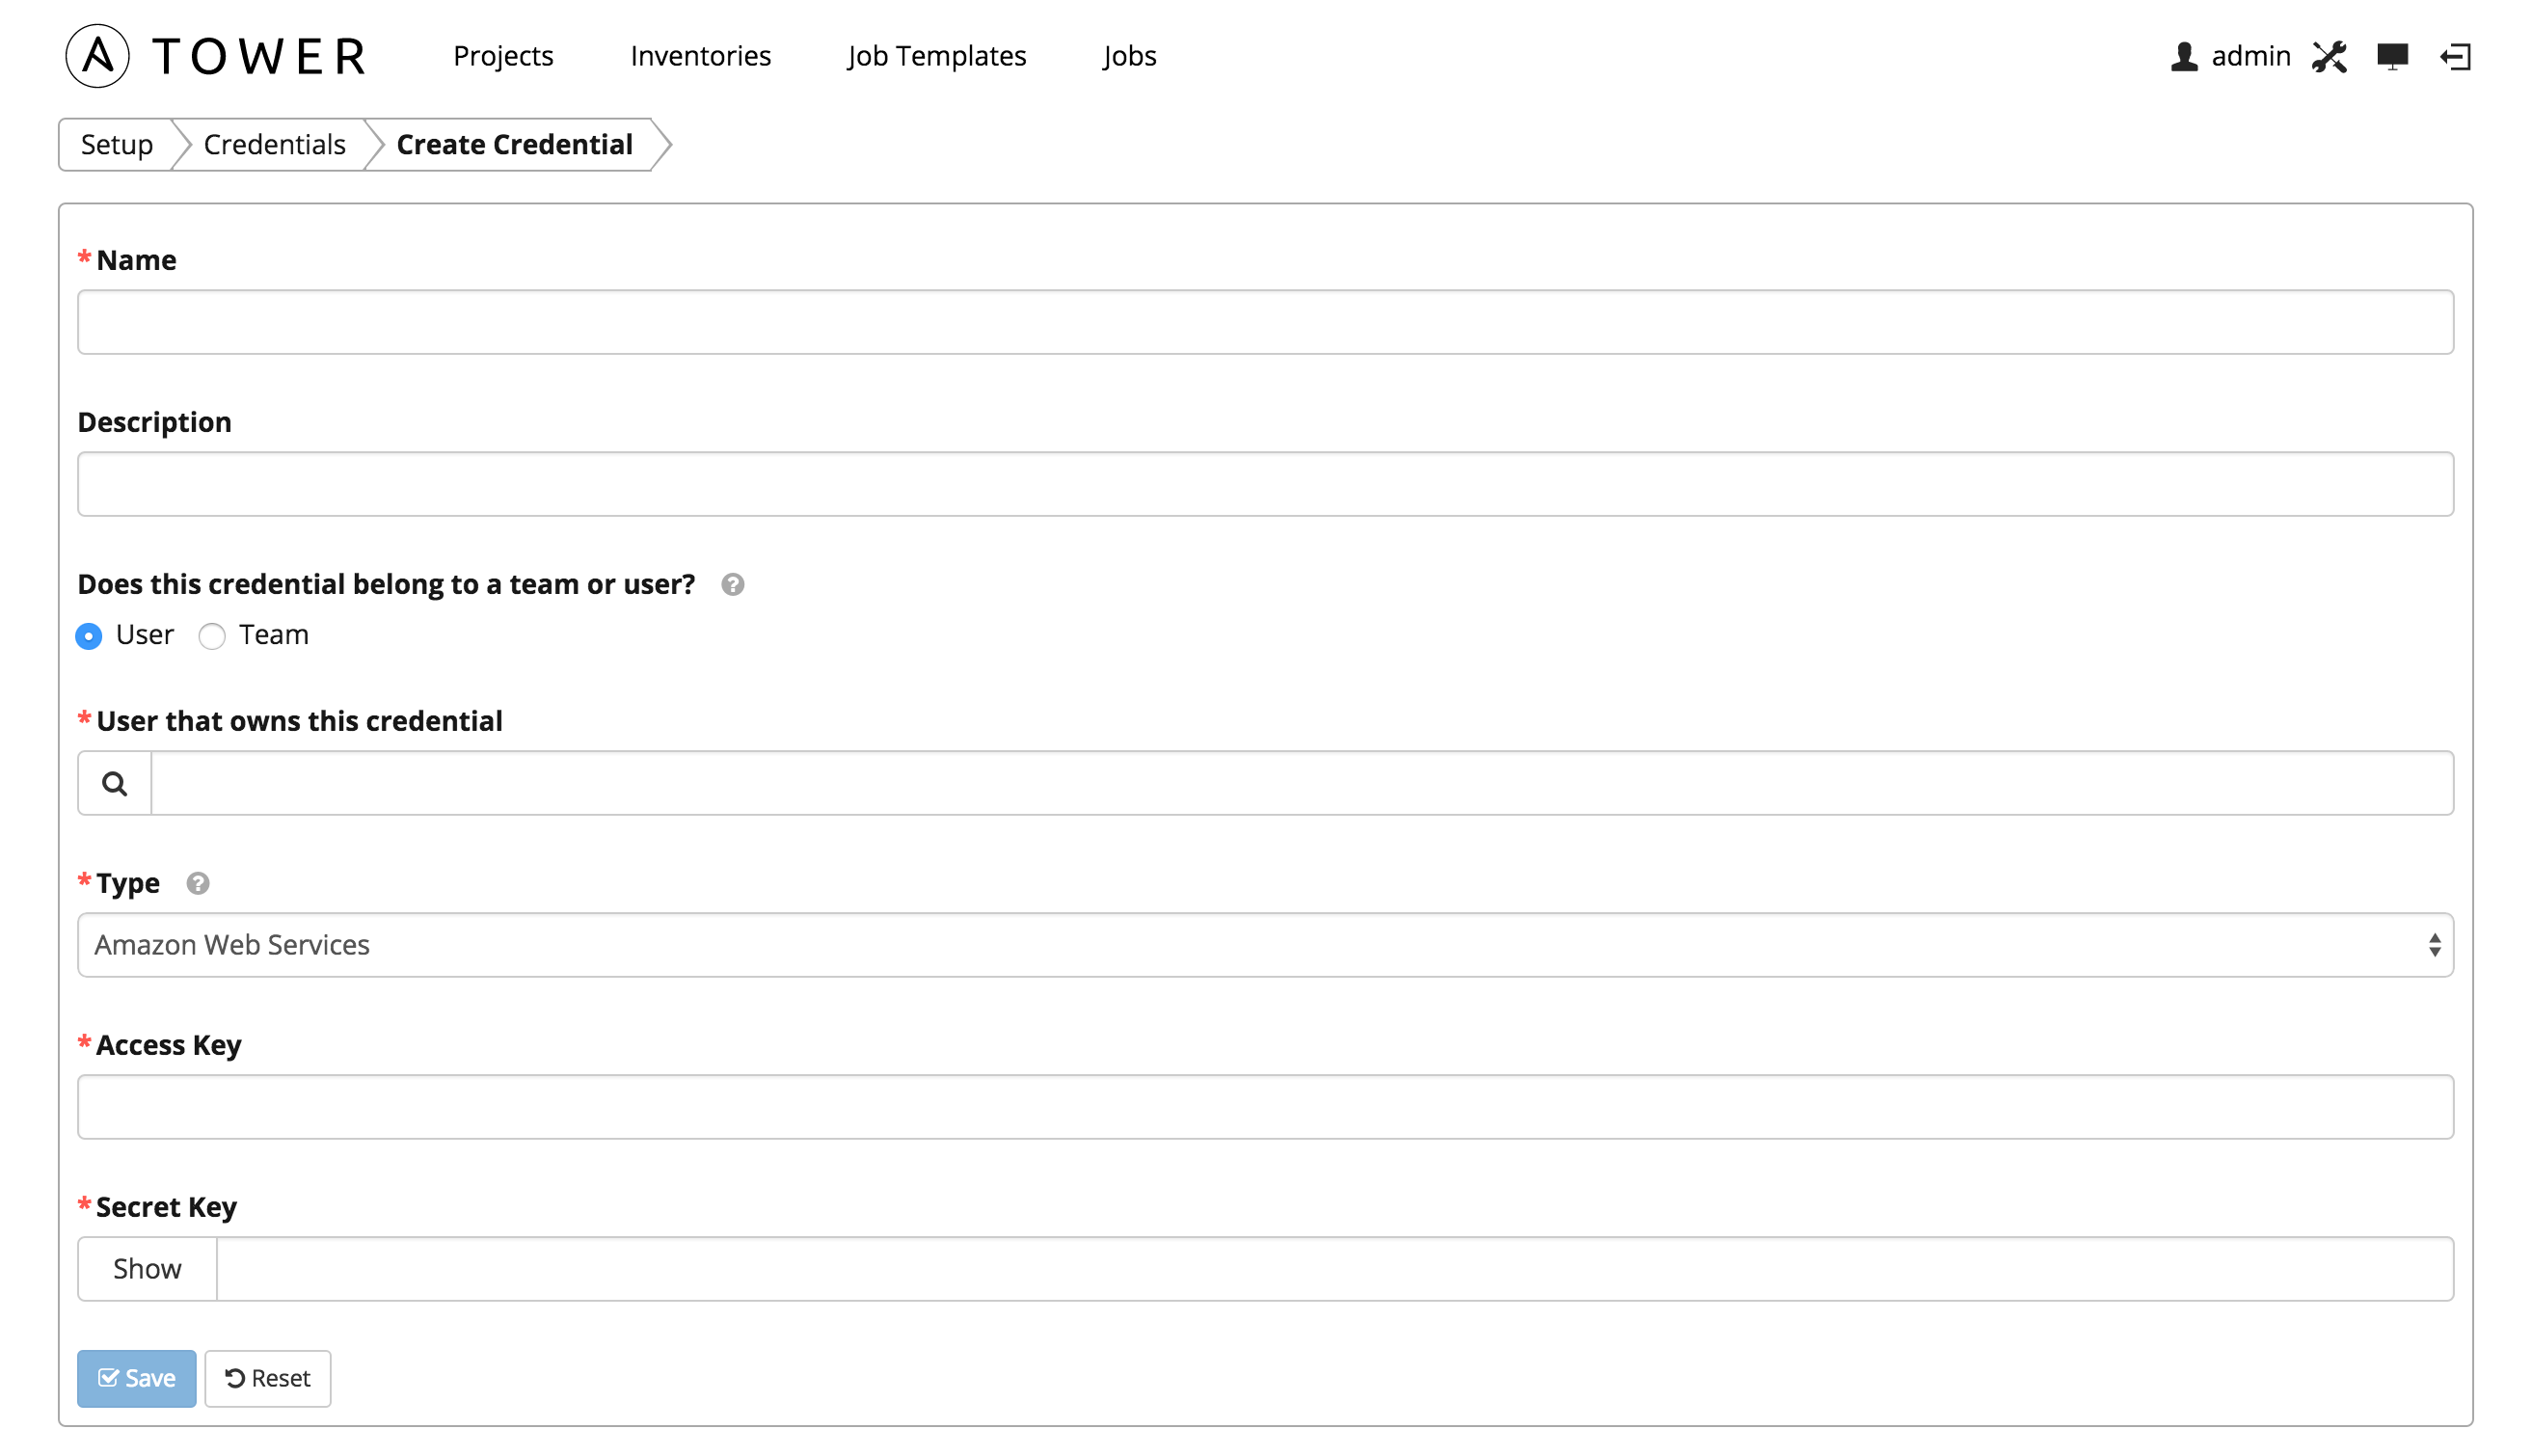
Task: Navigate to the Inventories menu item
Action: [703, 54]
